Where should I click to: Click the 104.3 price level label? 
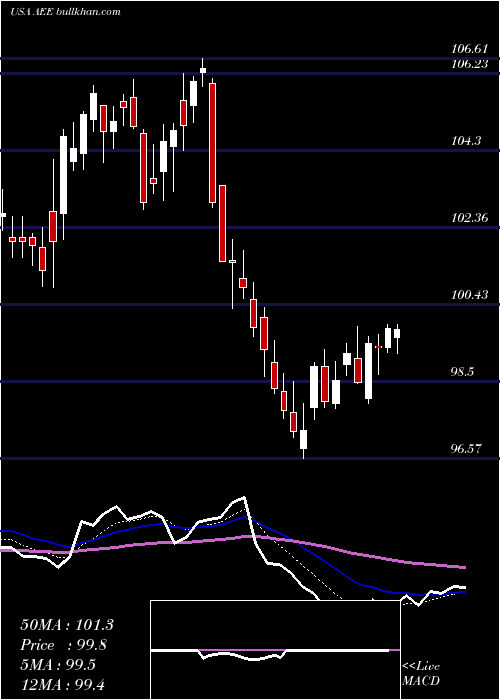(466, 141)
